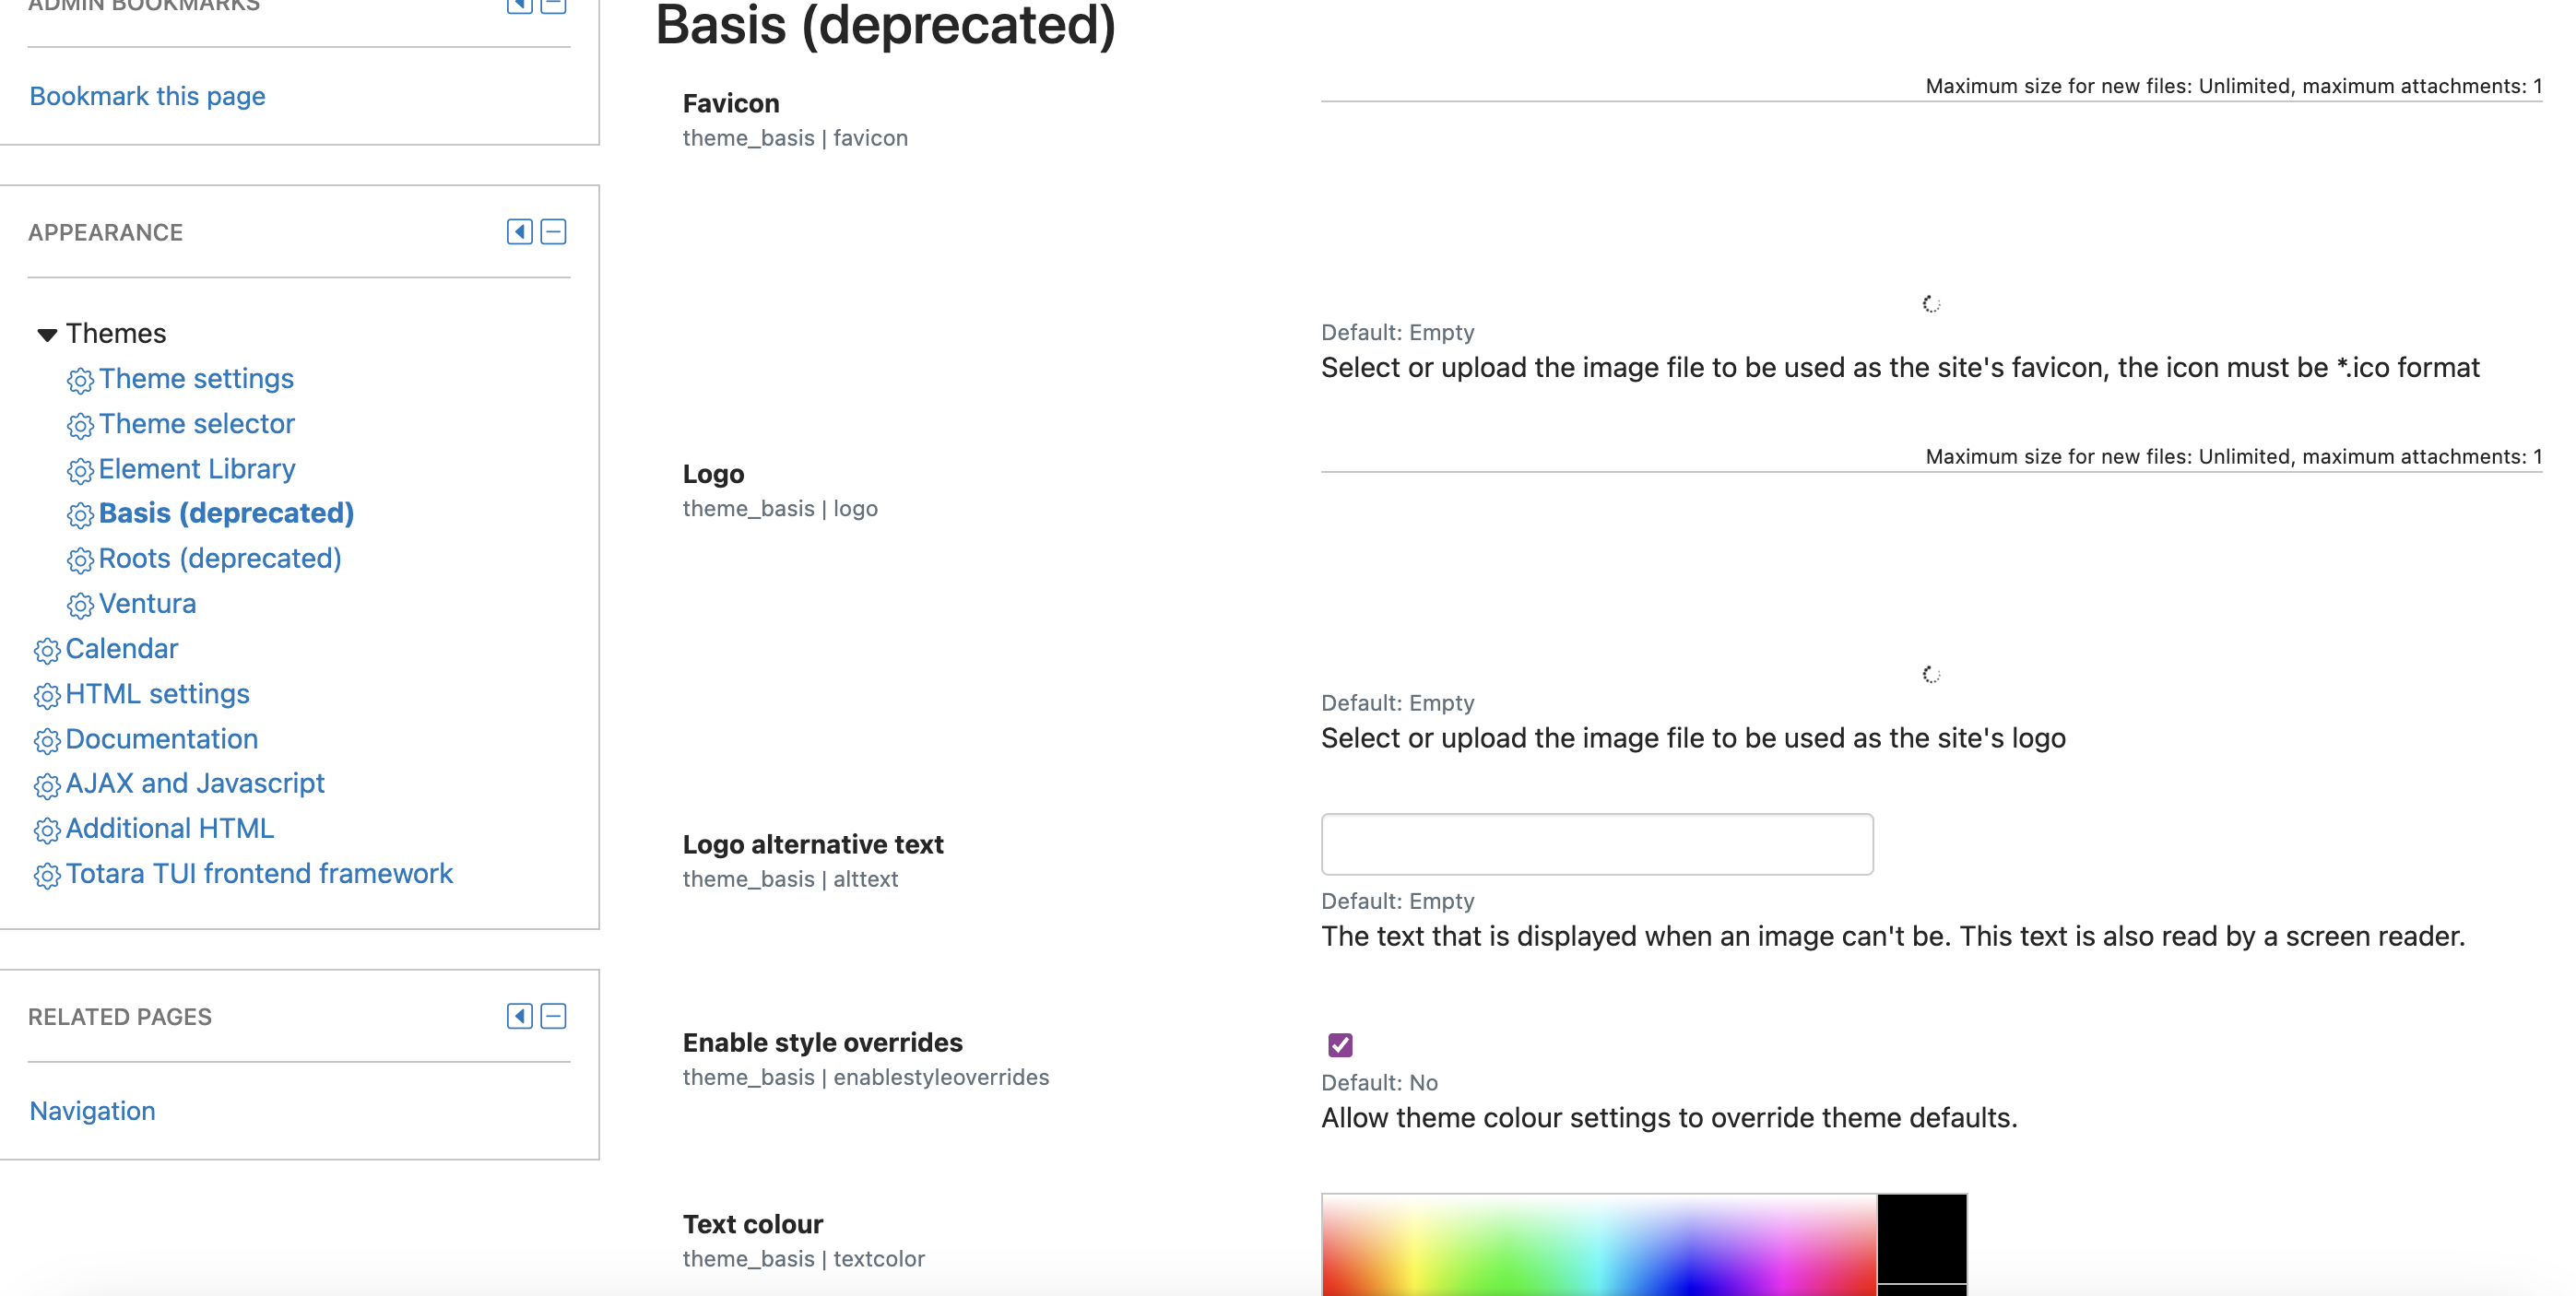Go to HTML settings
This screenshot has height=1296, width=2576.
click(157, 694)
